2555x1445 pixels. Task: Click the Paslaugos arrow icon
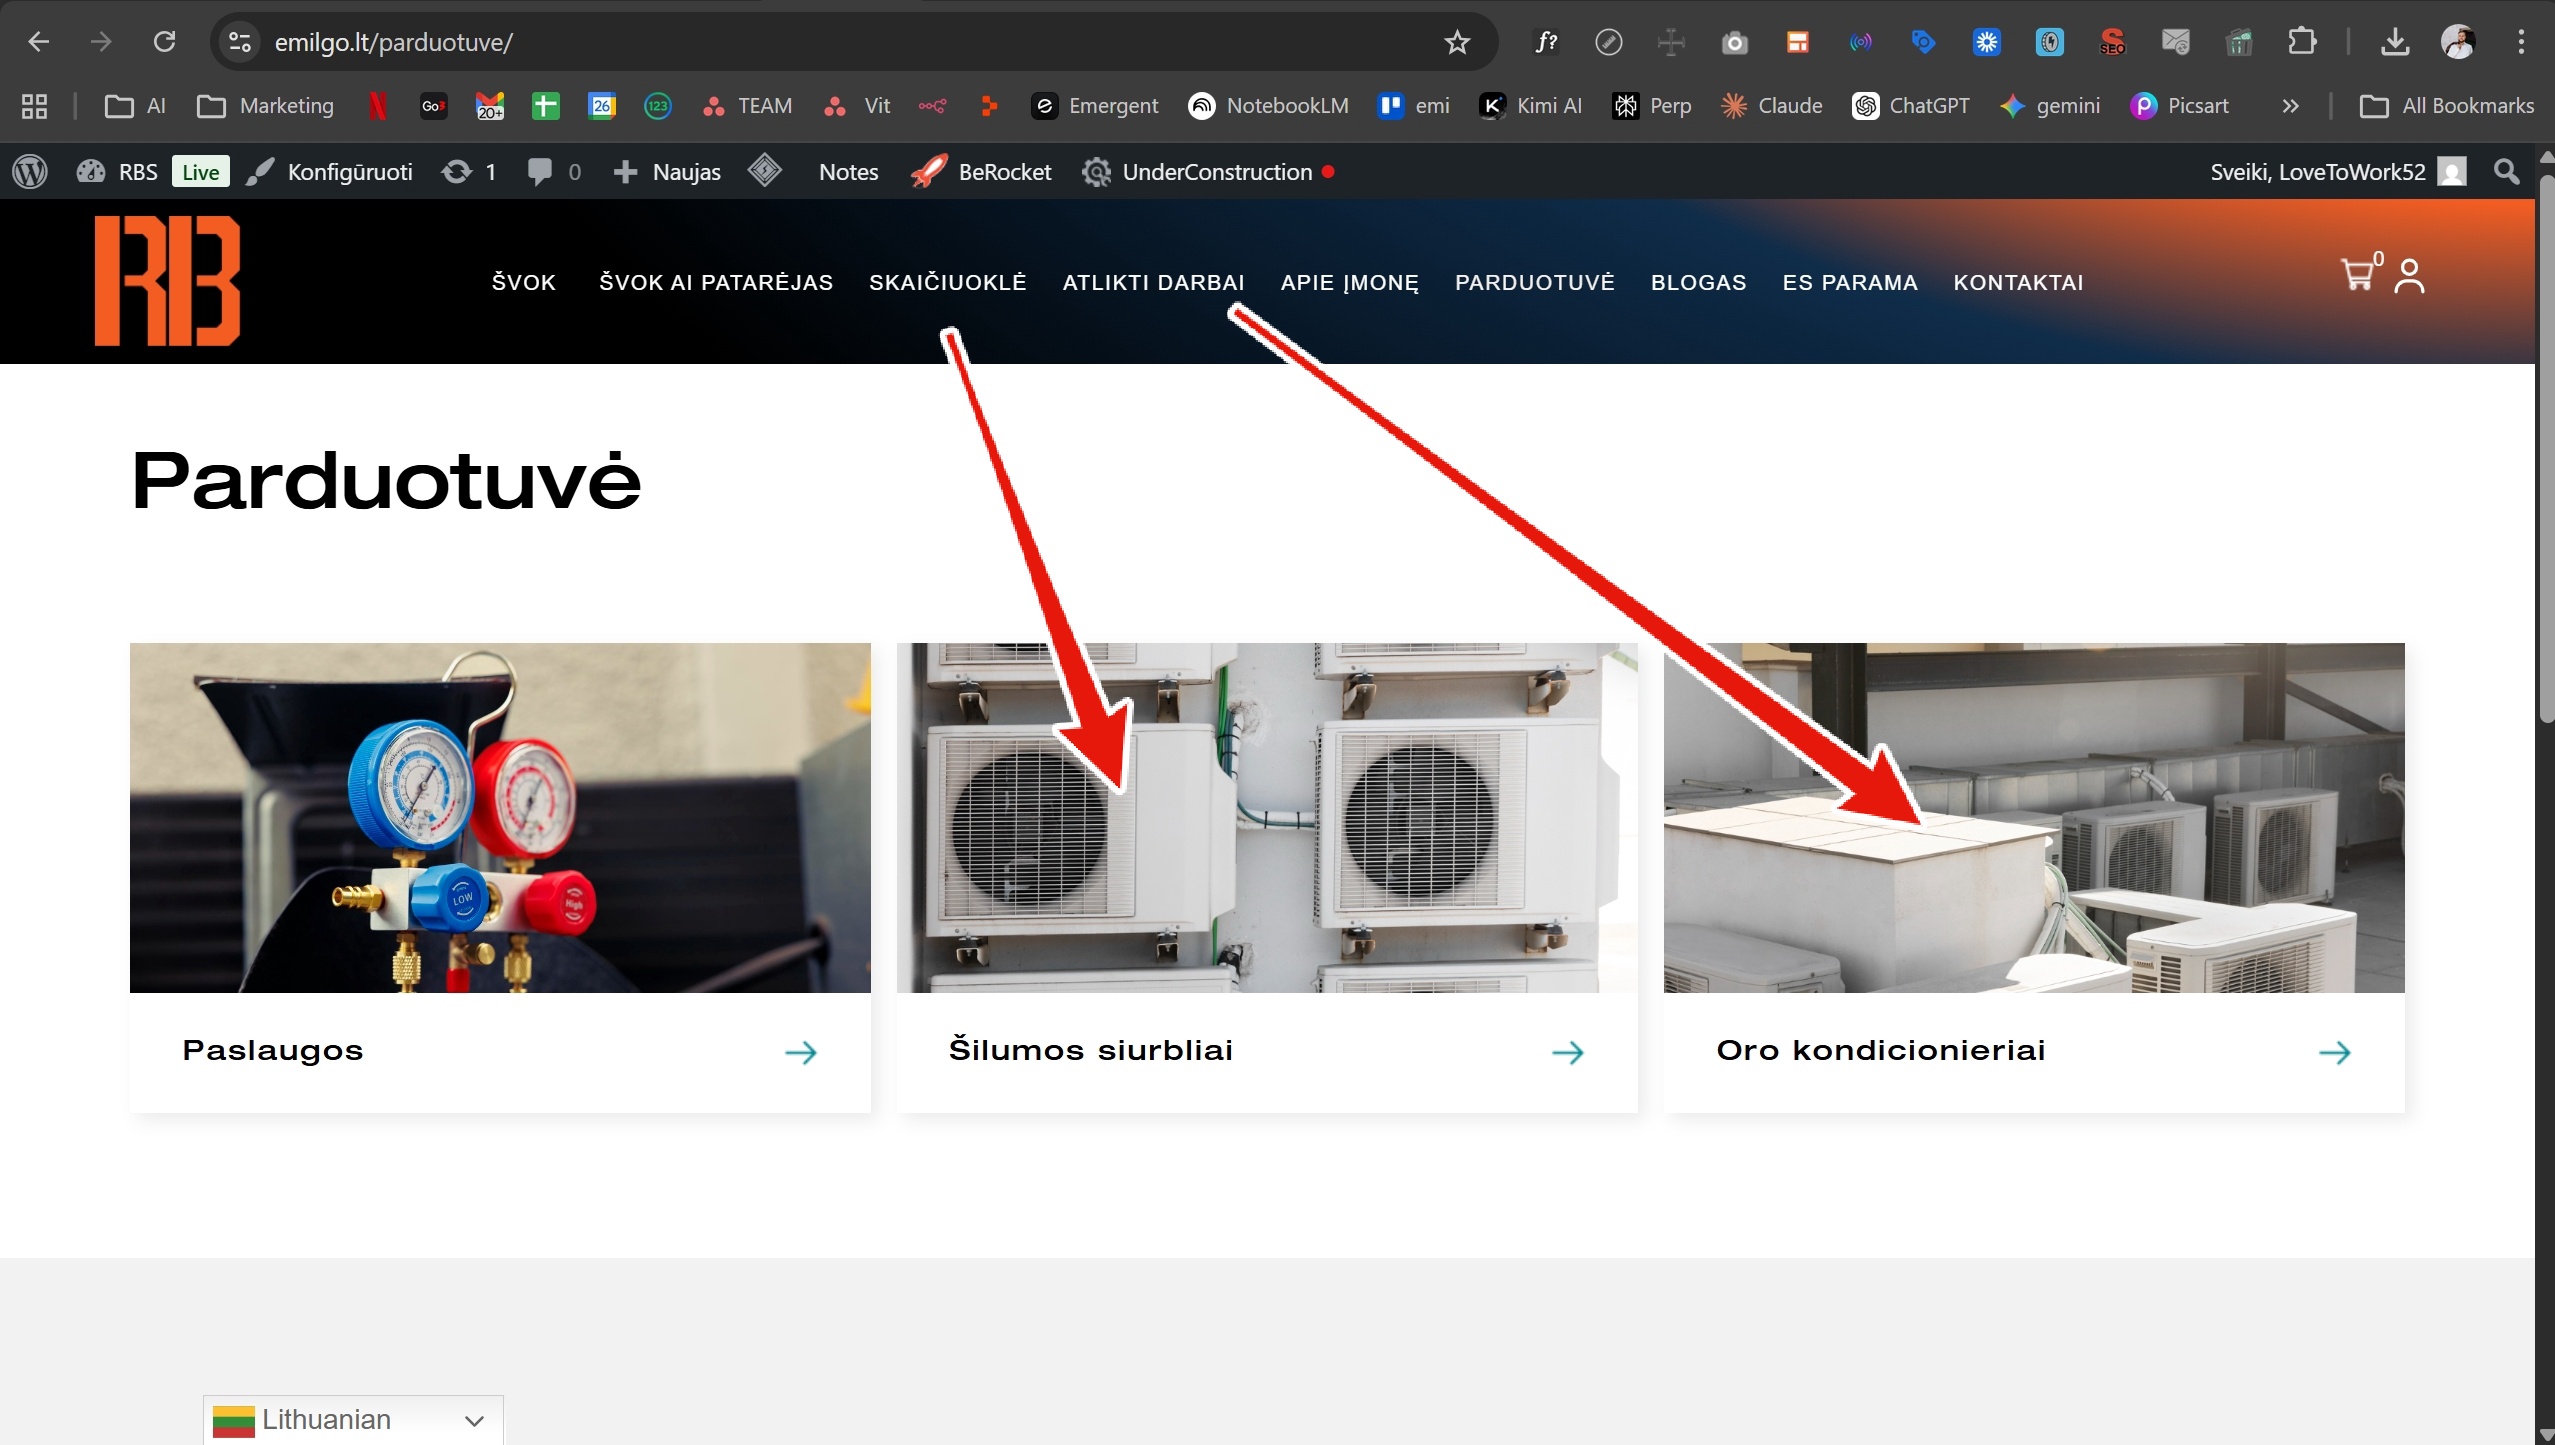coord(800,1052)
